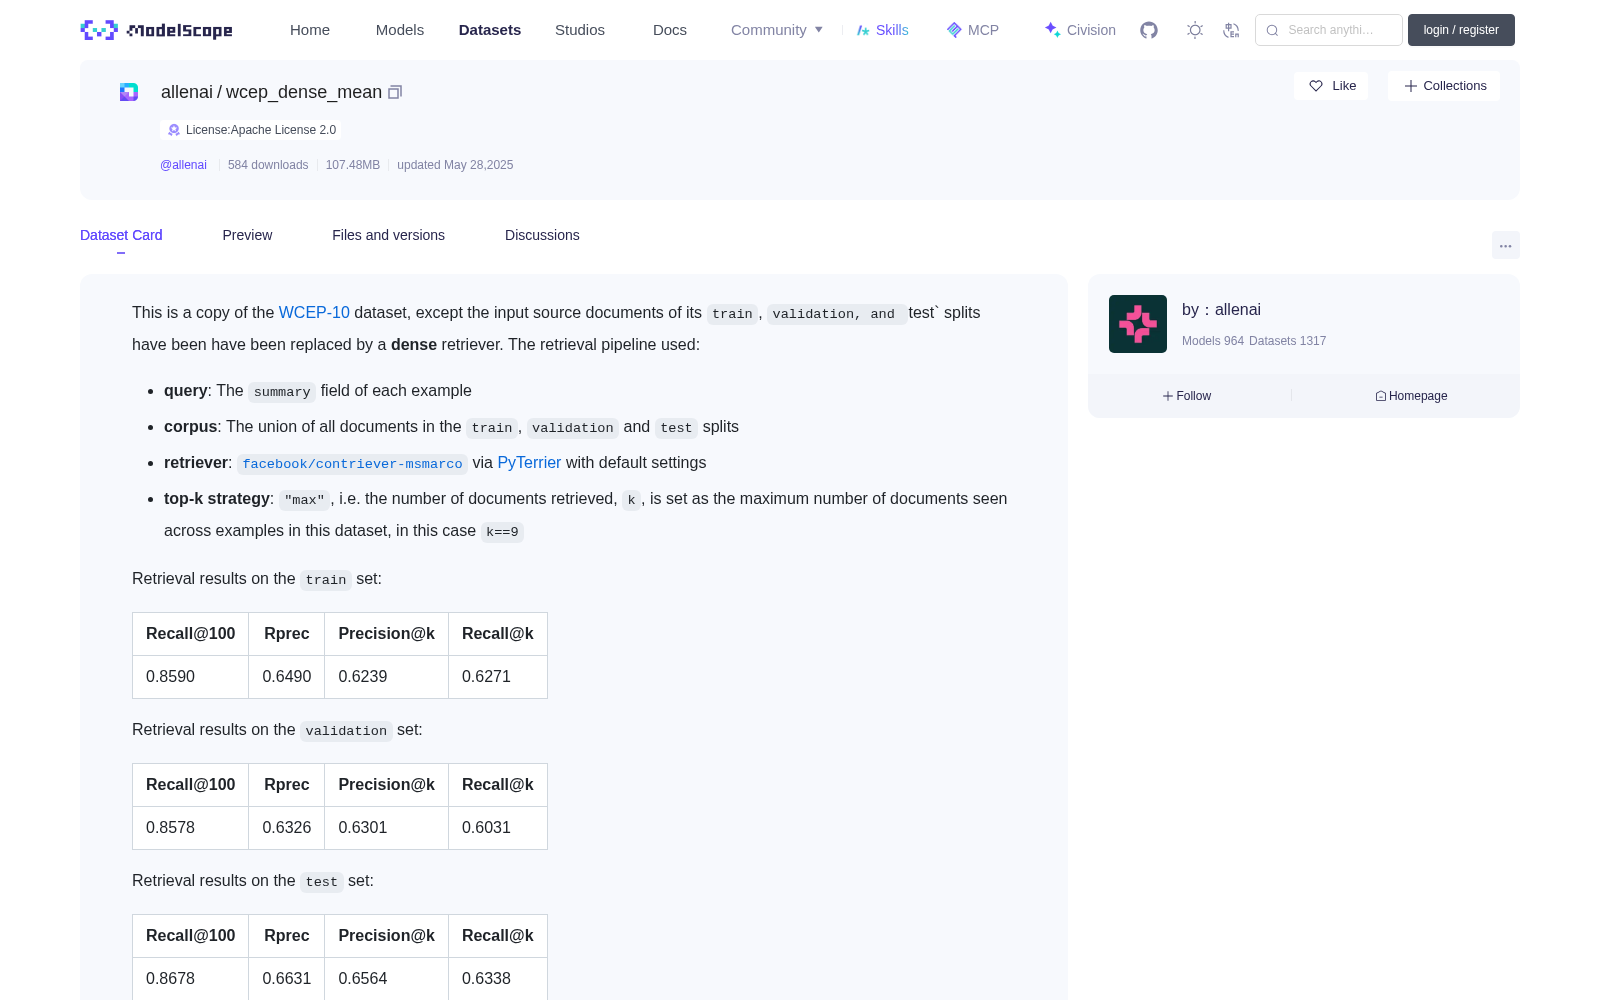This screenshot has width=1600, height=1000.
Task: Click test table cell 0.8678
Action: pyautogui.click(x=190, y=979)
